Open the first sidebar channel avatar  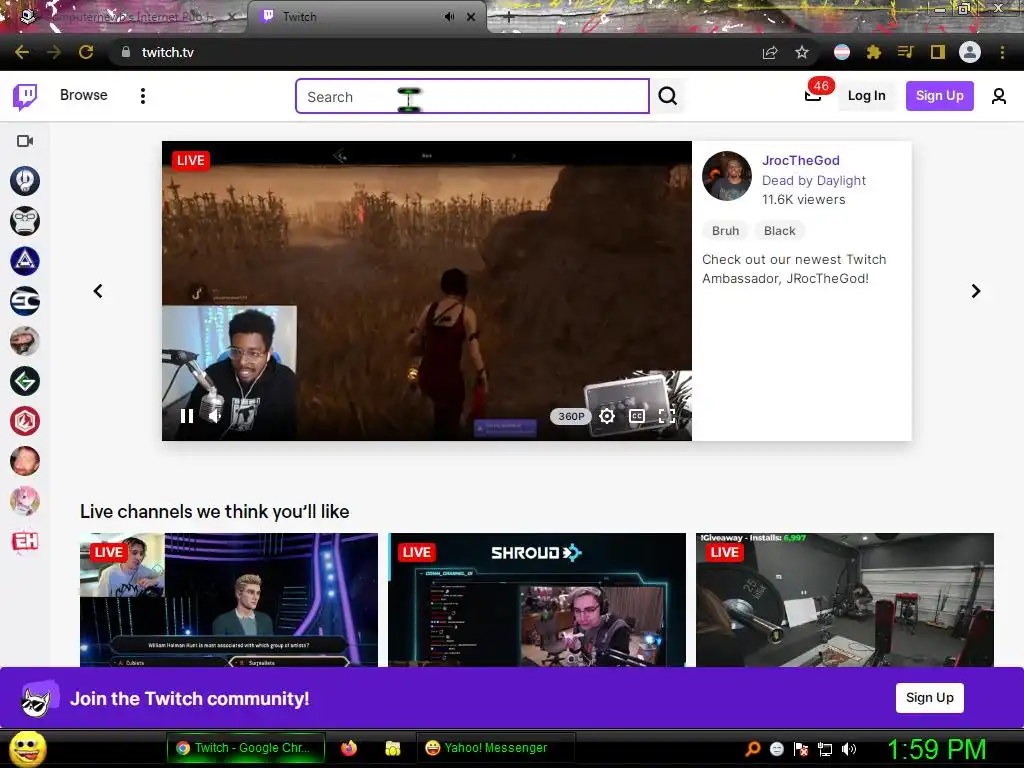(25, 181)
